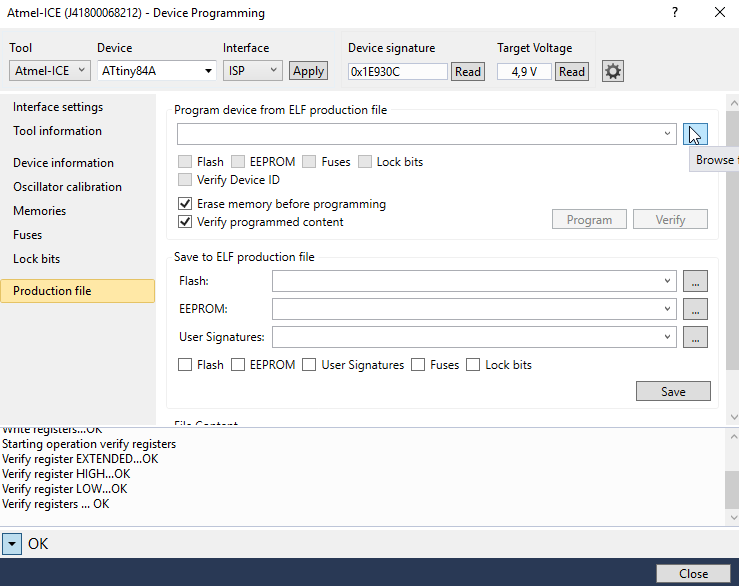Click the Device signature field 0x1E930C
This screenshot has height=586, width=739.
pyautogui.click(x=398, y=72)
